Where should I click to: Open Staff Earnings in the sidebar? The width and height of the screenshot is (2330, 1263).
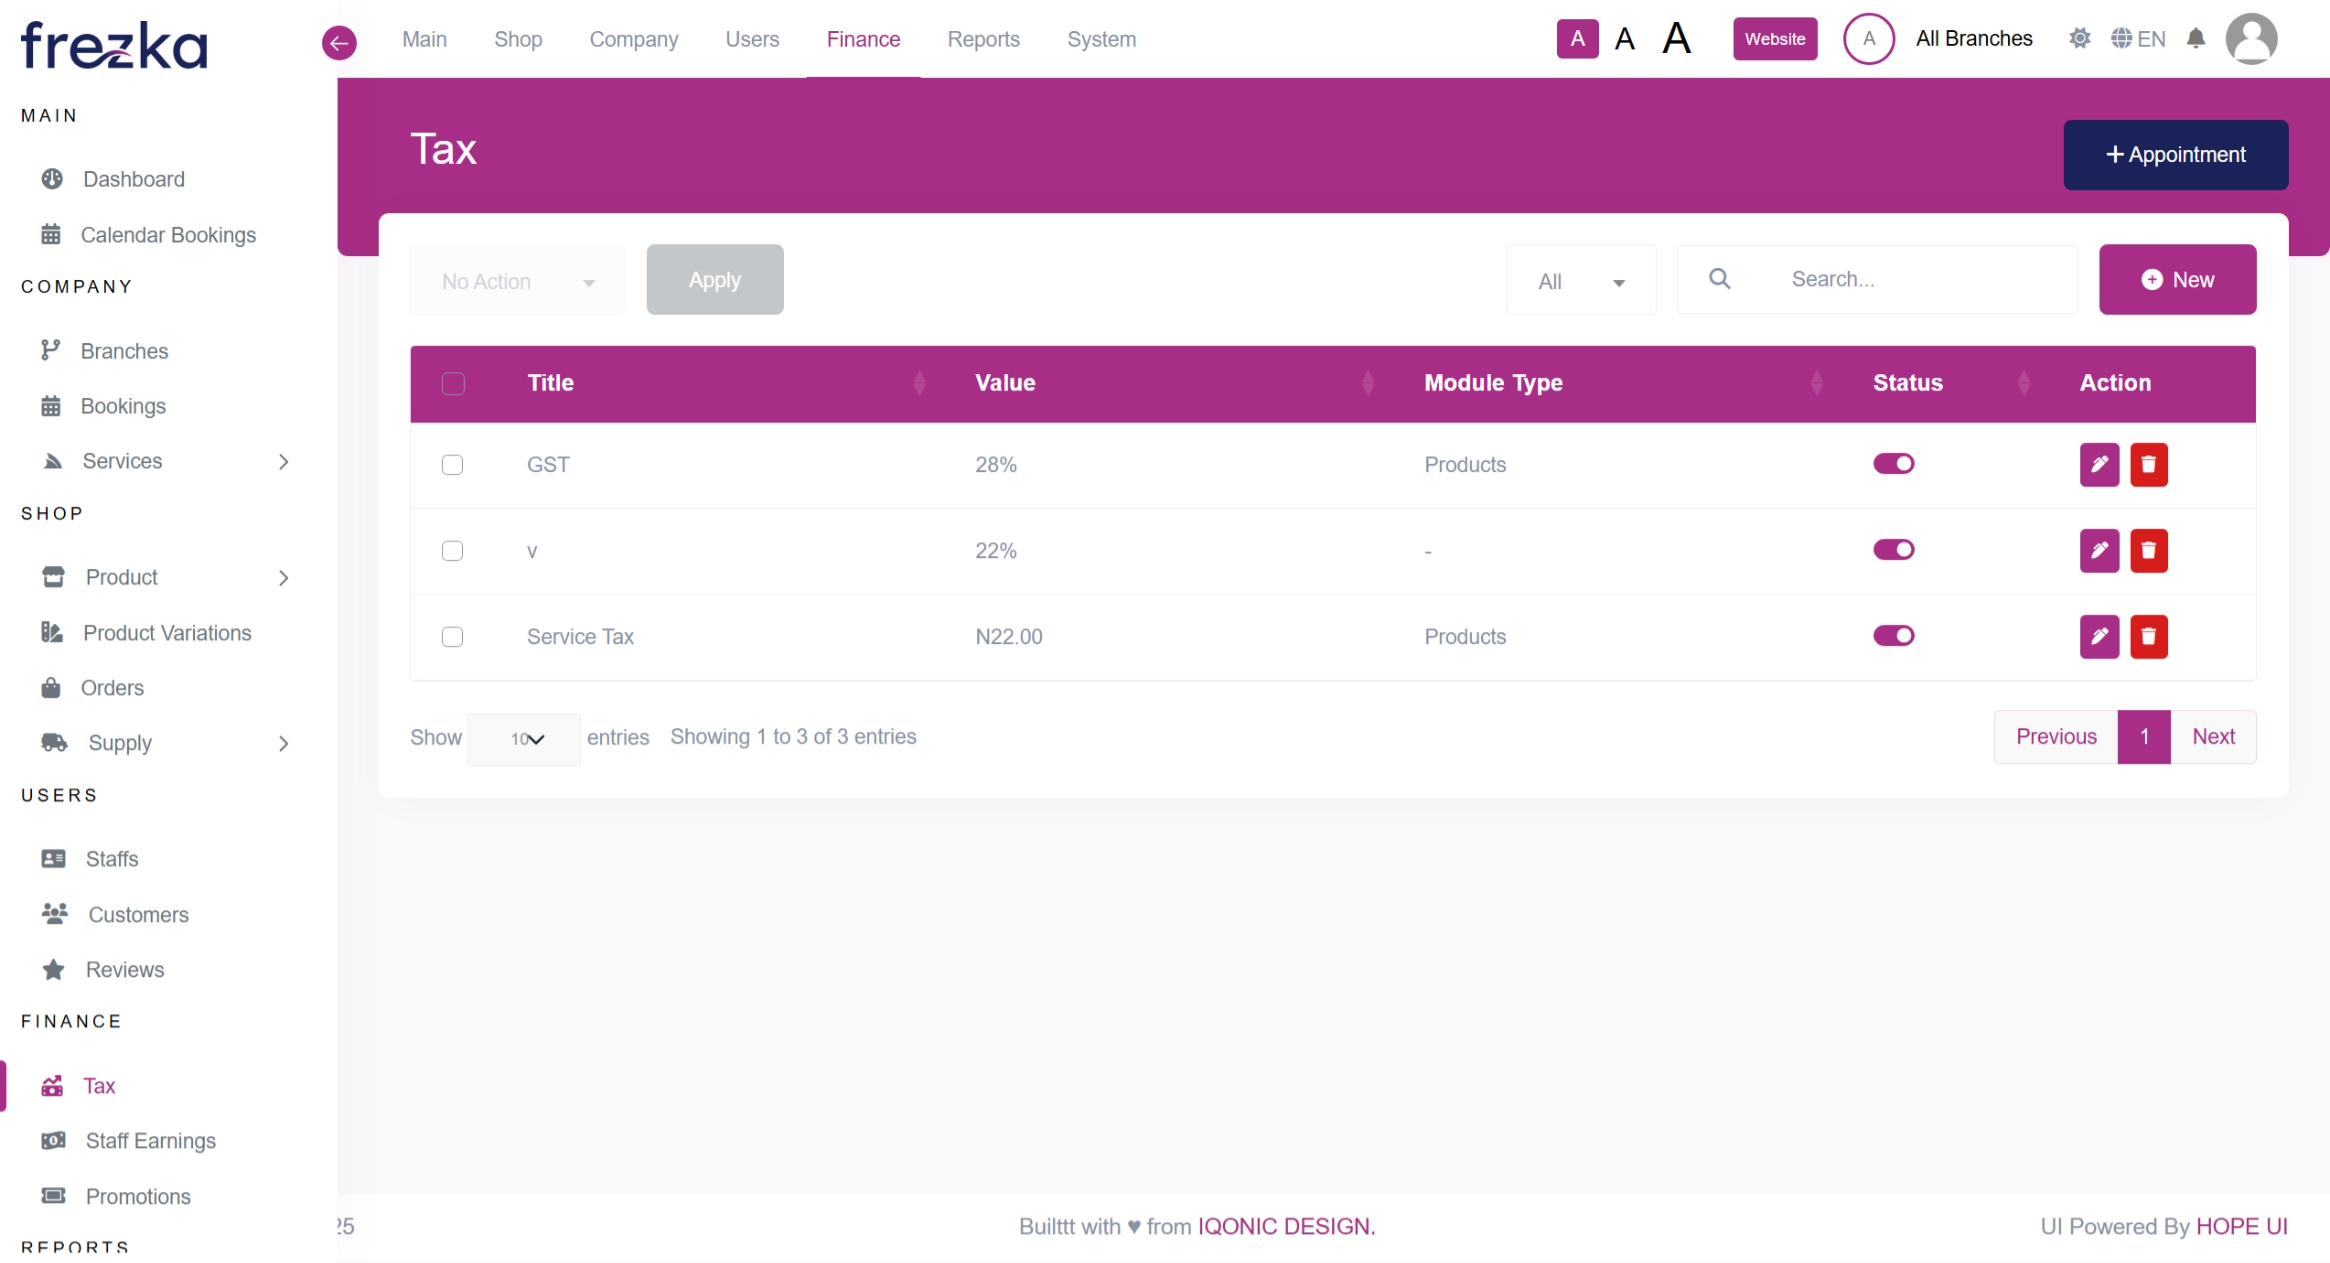pos(150,1141)
